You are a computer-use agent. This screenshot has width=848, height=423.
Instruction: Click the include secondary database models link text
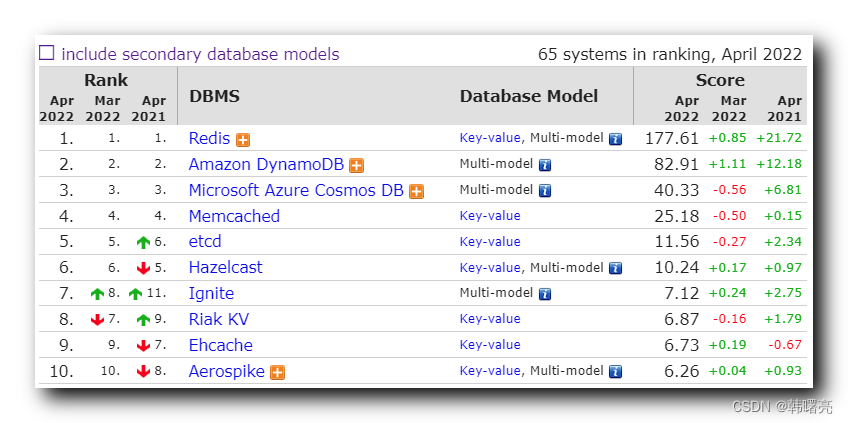(x=200, y=54)
